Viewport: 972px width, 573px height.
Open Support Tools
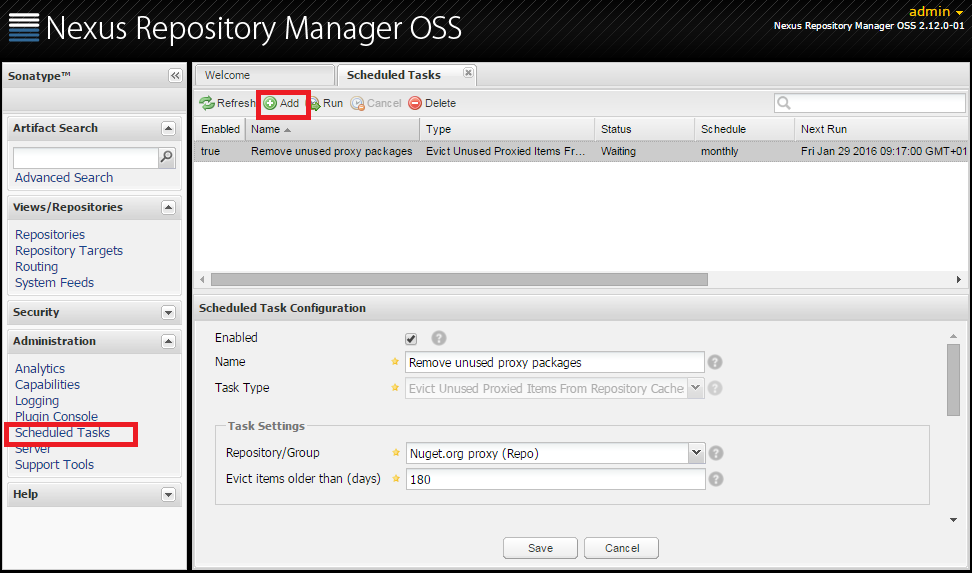point(55,465)
